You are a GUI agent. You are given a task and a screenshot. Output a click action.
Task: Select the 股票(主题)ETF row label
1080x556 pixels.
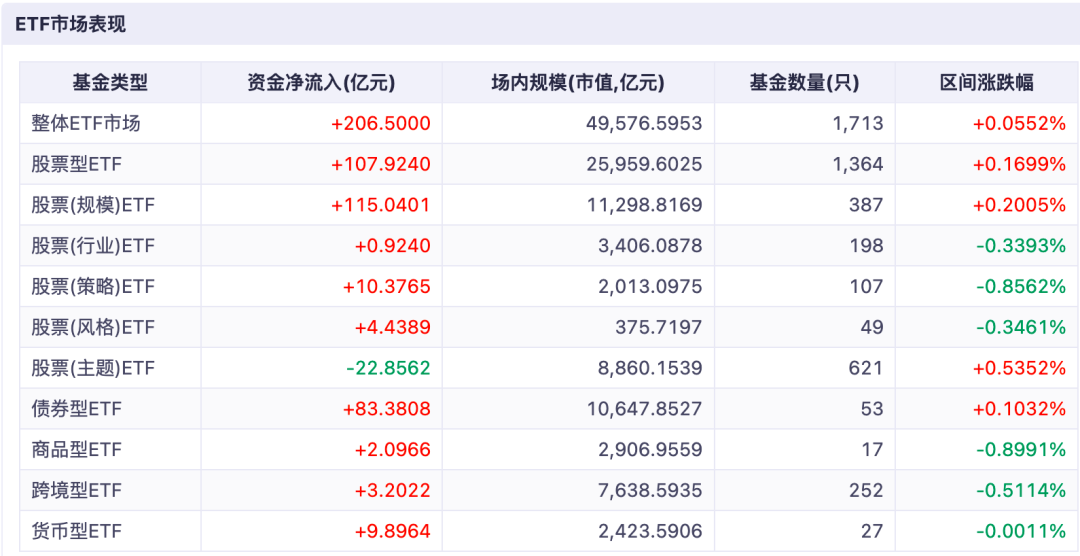pyautogui.click(x=93, y=369)
